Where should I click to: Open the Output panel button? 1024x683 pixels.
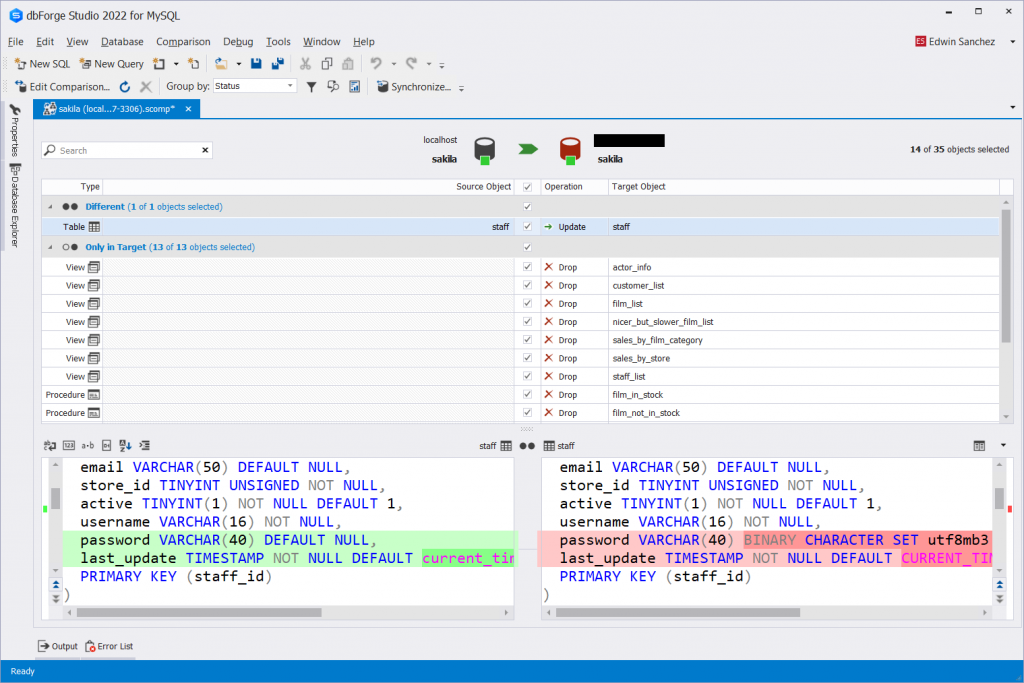click(x=57, y=646)
